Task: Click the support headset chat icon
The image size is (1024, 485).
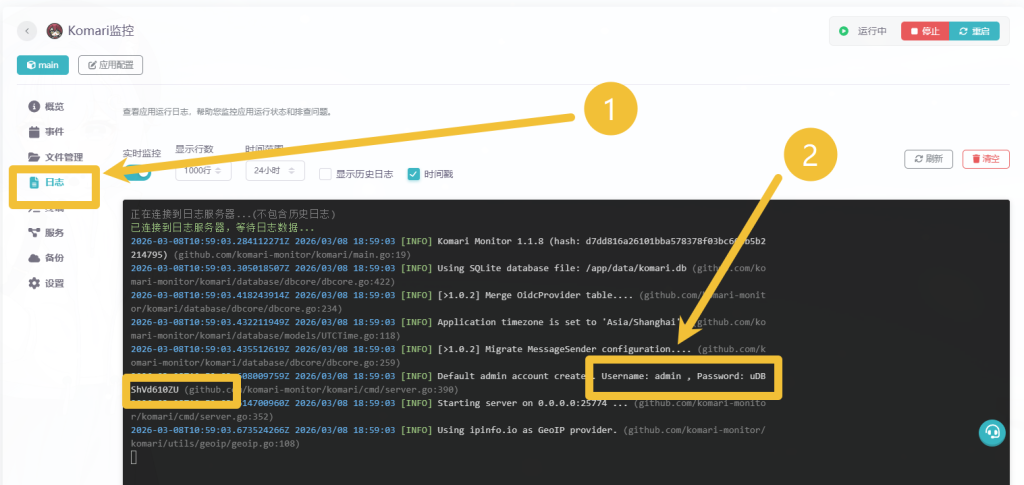Action: [991, 432]
